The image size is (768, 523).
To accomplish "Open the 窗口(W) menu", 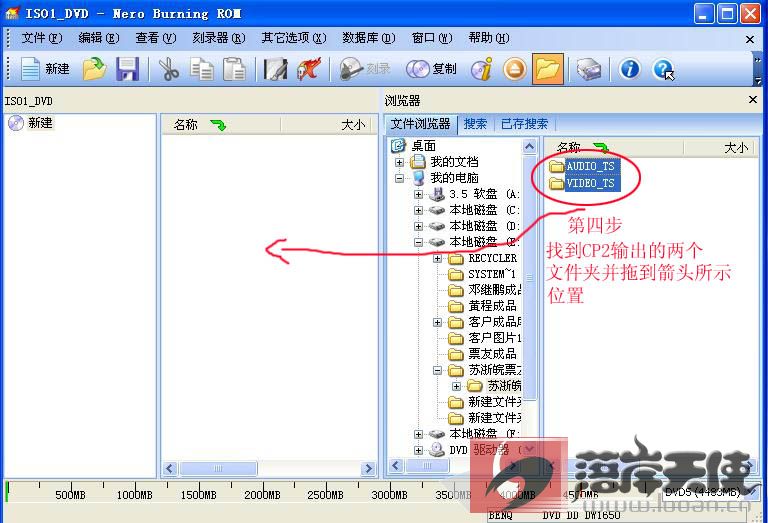I will [x=432, y=38].
